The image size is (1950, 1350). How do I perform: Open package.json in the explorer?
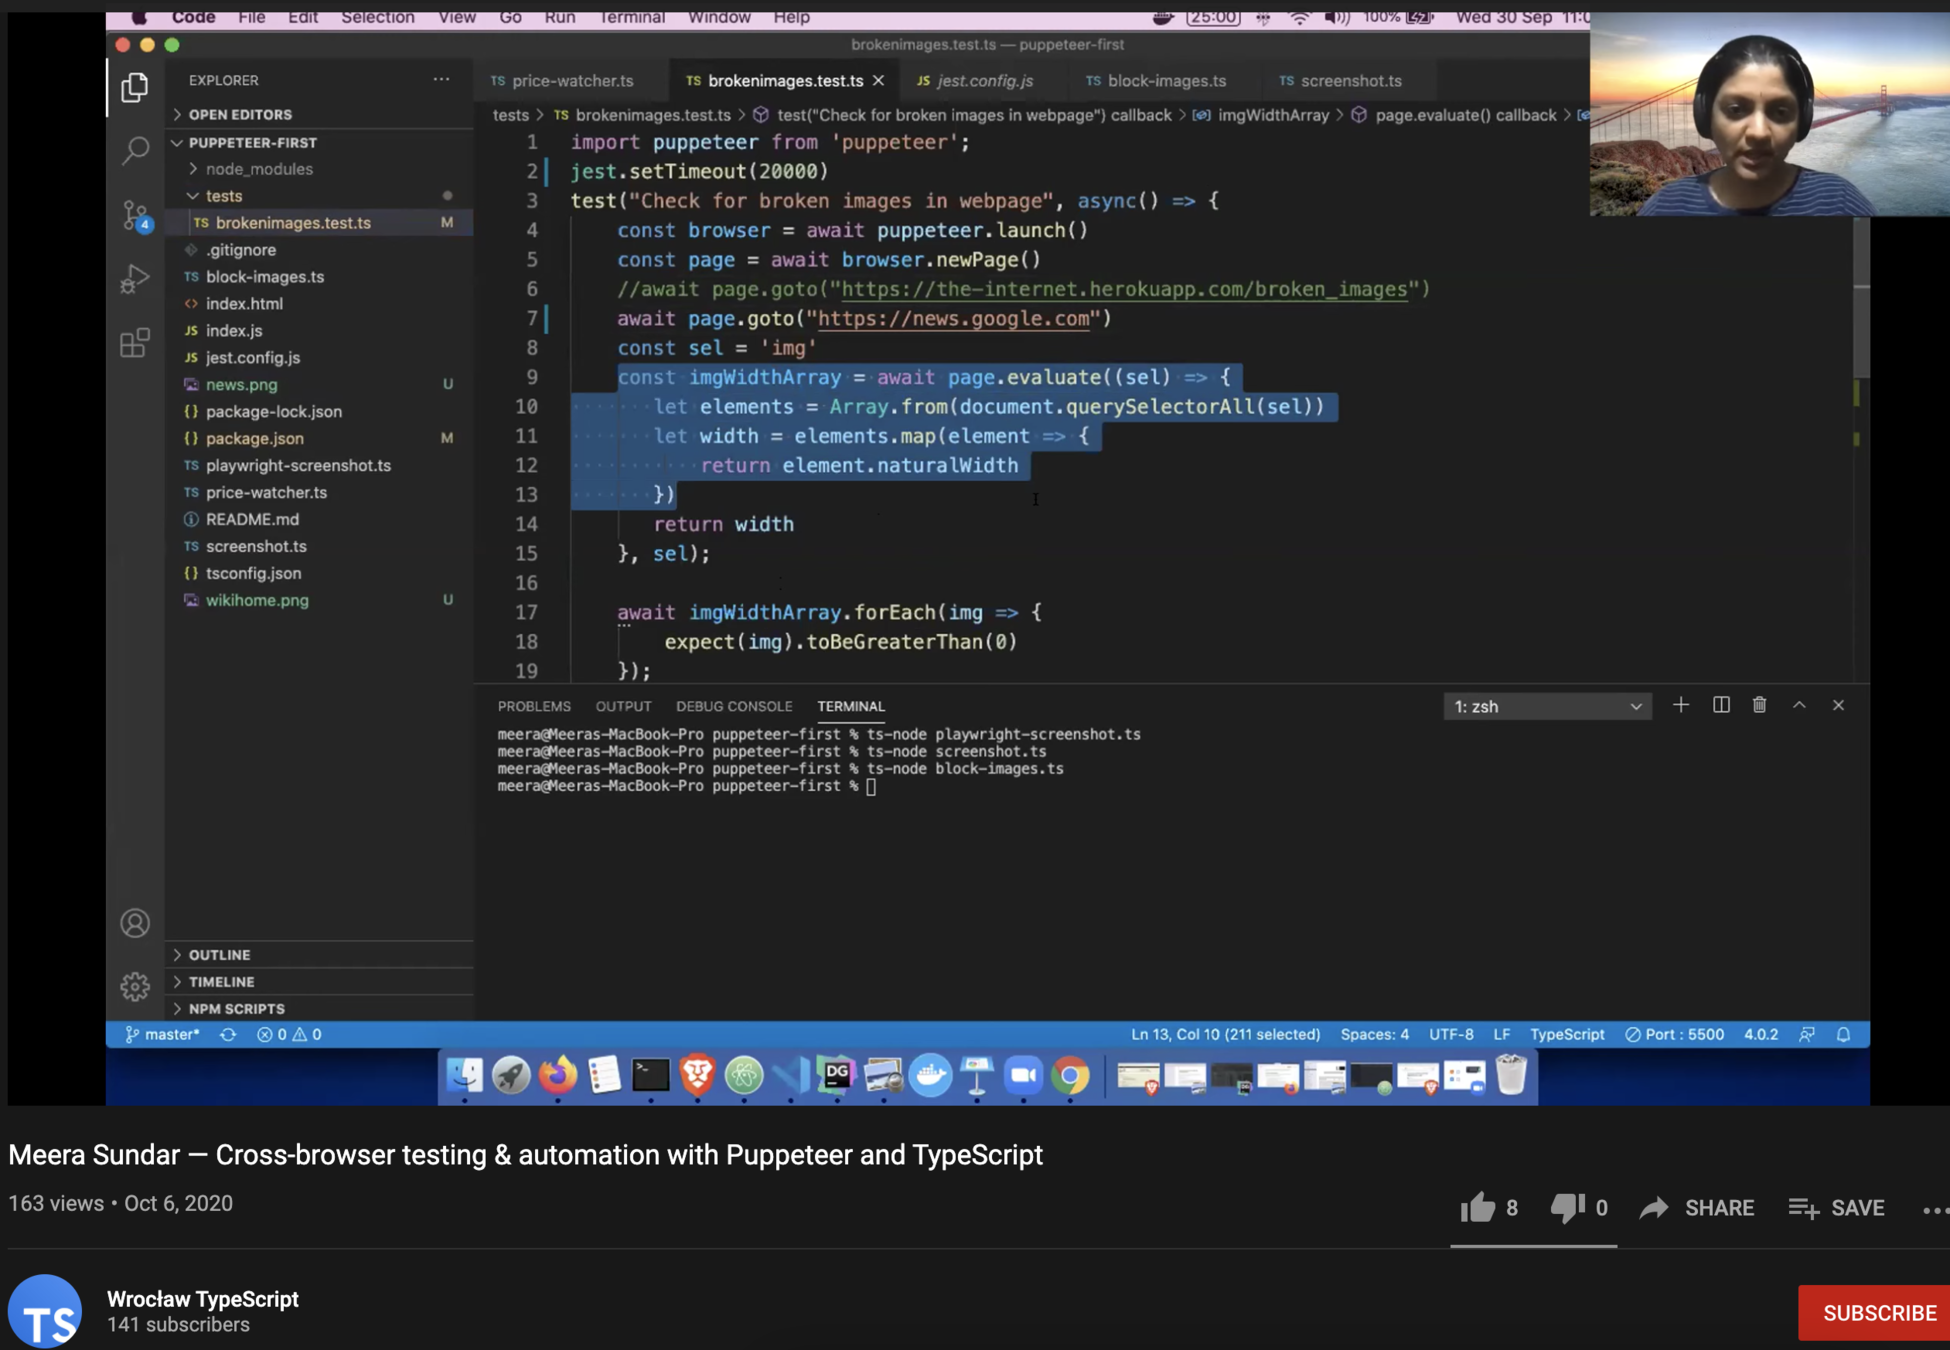pos(254,438)
